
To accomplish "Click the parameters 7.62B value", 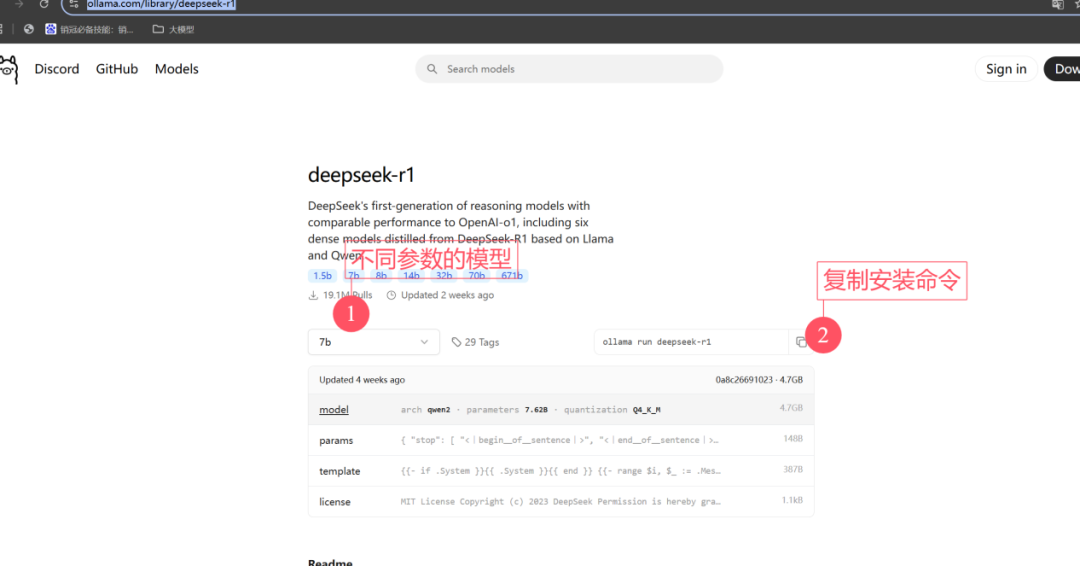I will [x=536, y=410].
